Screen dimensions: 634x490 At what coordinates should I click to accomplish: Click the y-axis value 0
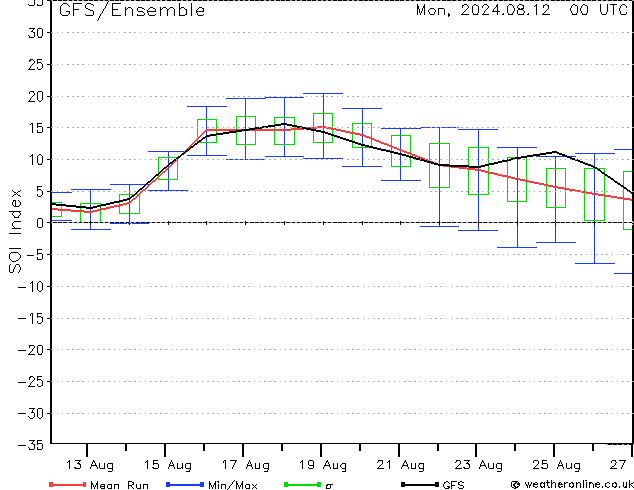[40, 223]
